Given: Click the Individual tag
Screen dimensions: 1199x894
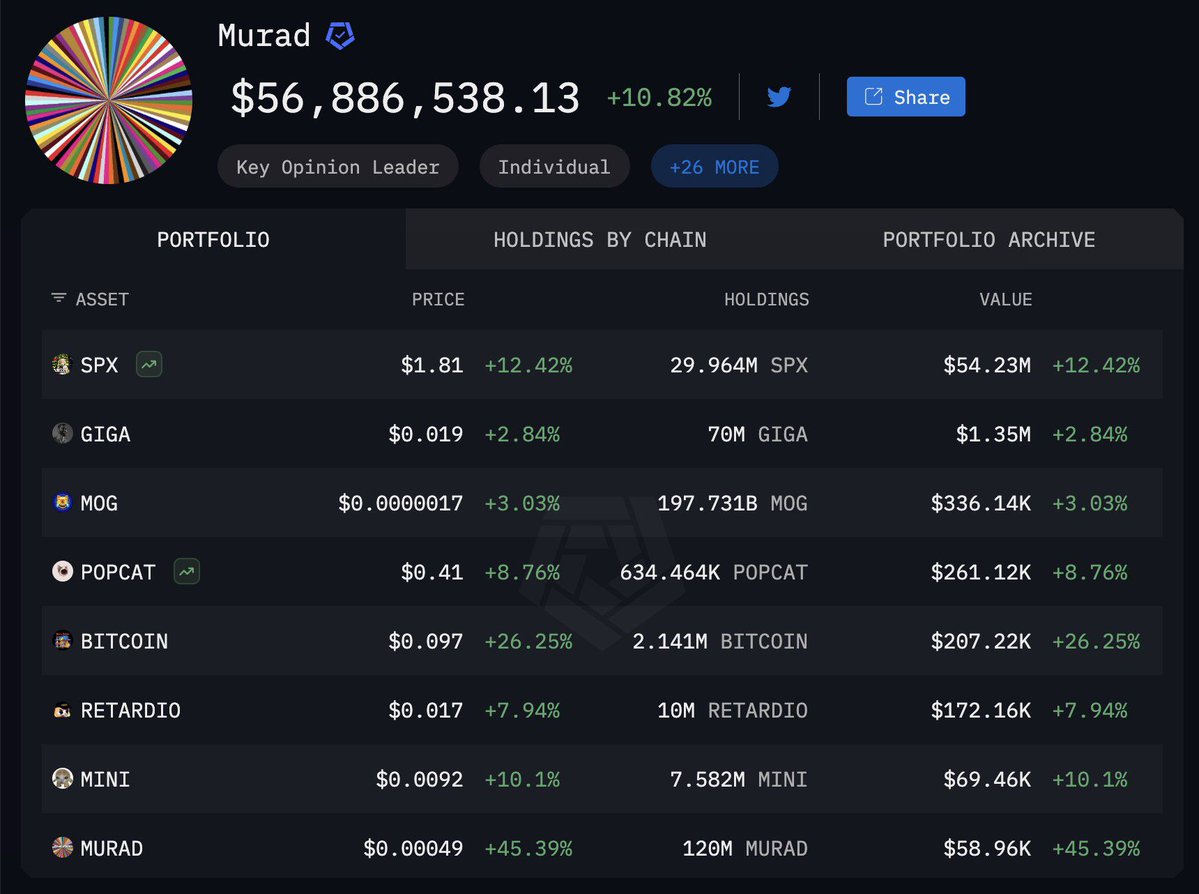Looking at the screenshot, I should pos(554,167).
